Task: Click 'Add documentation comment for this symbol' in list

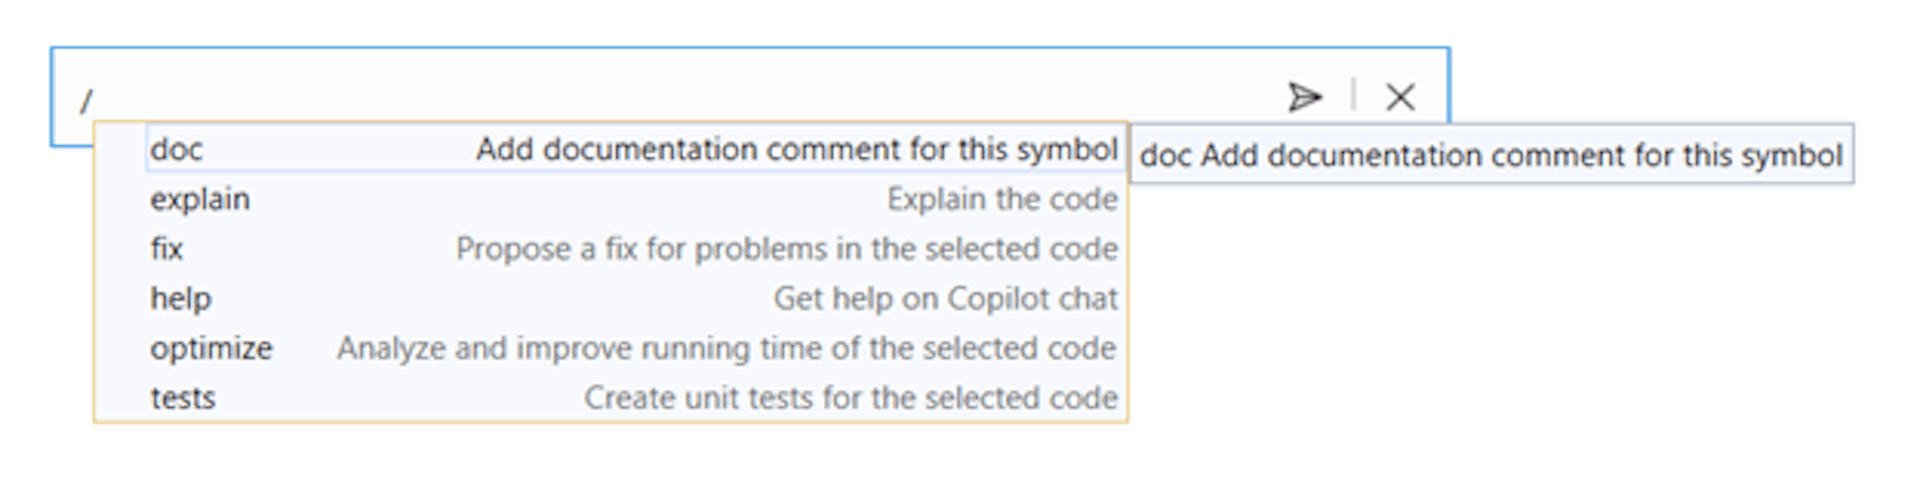Action: point(796,150)
